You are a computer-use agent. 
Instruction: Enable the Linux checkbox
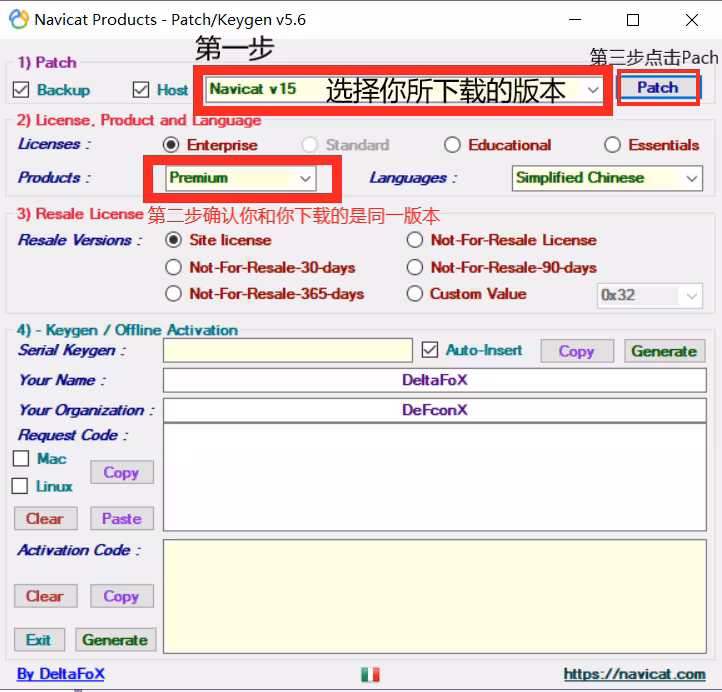20,486
